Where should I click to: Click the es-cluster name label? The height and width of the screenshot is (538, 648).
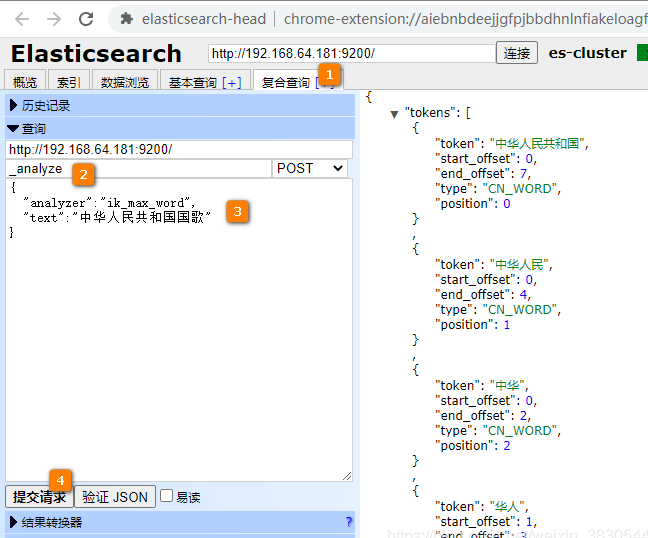(x=587, y=53)
